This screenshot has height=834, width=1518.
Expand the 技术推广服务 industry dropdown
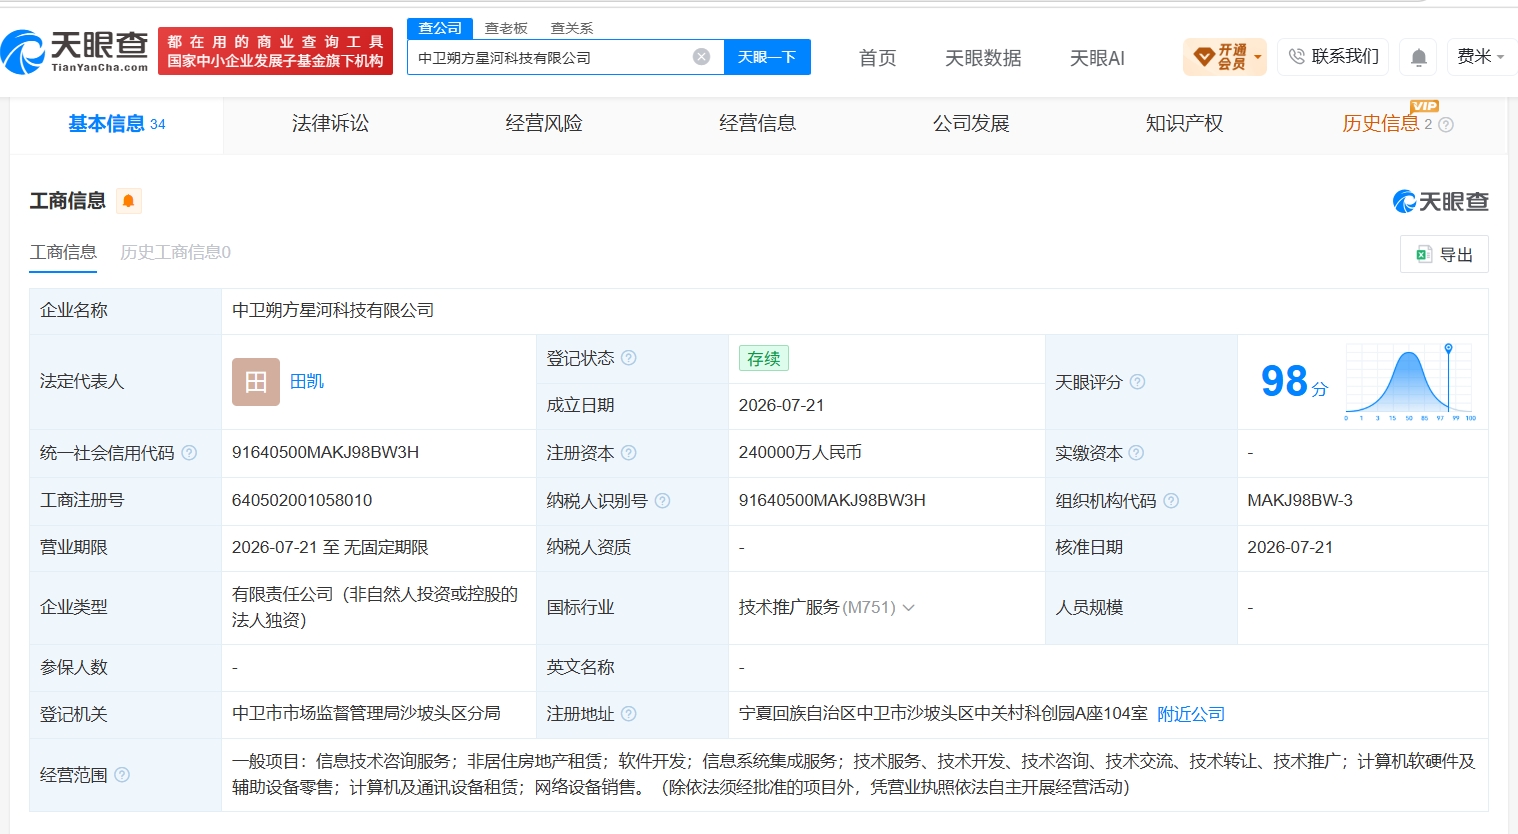909,608
